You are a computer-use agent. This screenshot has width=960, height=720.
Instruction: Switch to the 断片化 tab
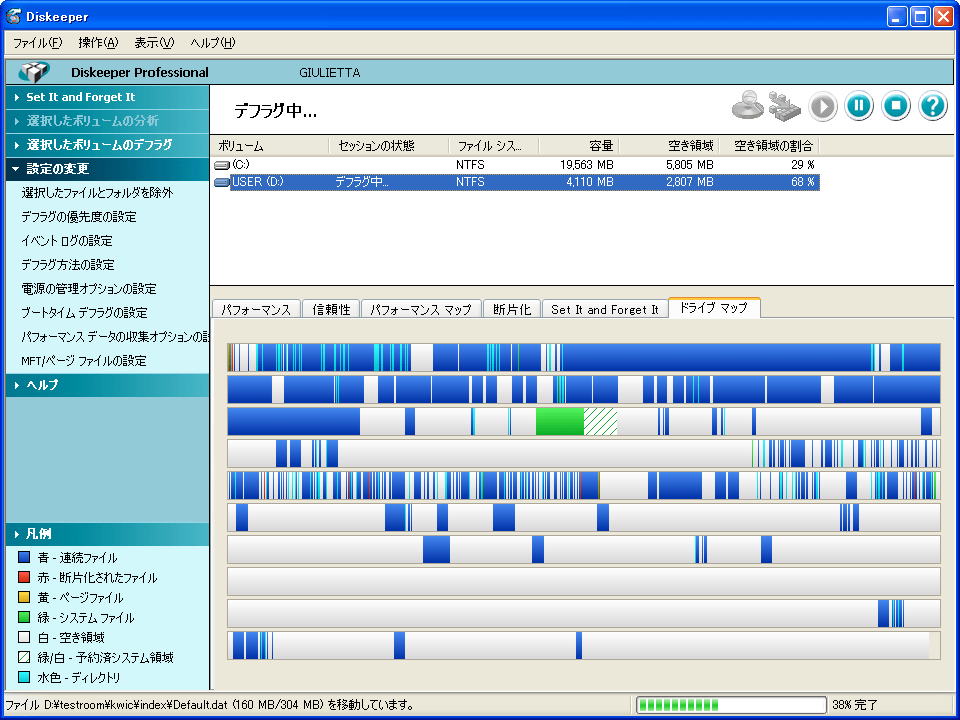point(512,309)
